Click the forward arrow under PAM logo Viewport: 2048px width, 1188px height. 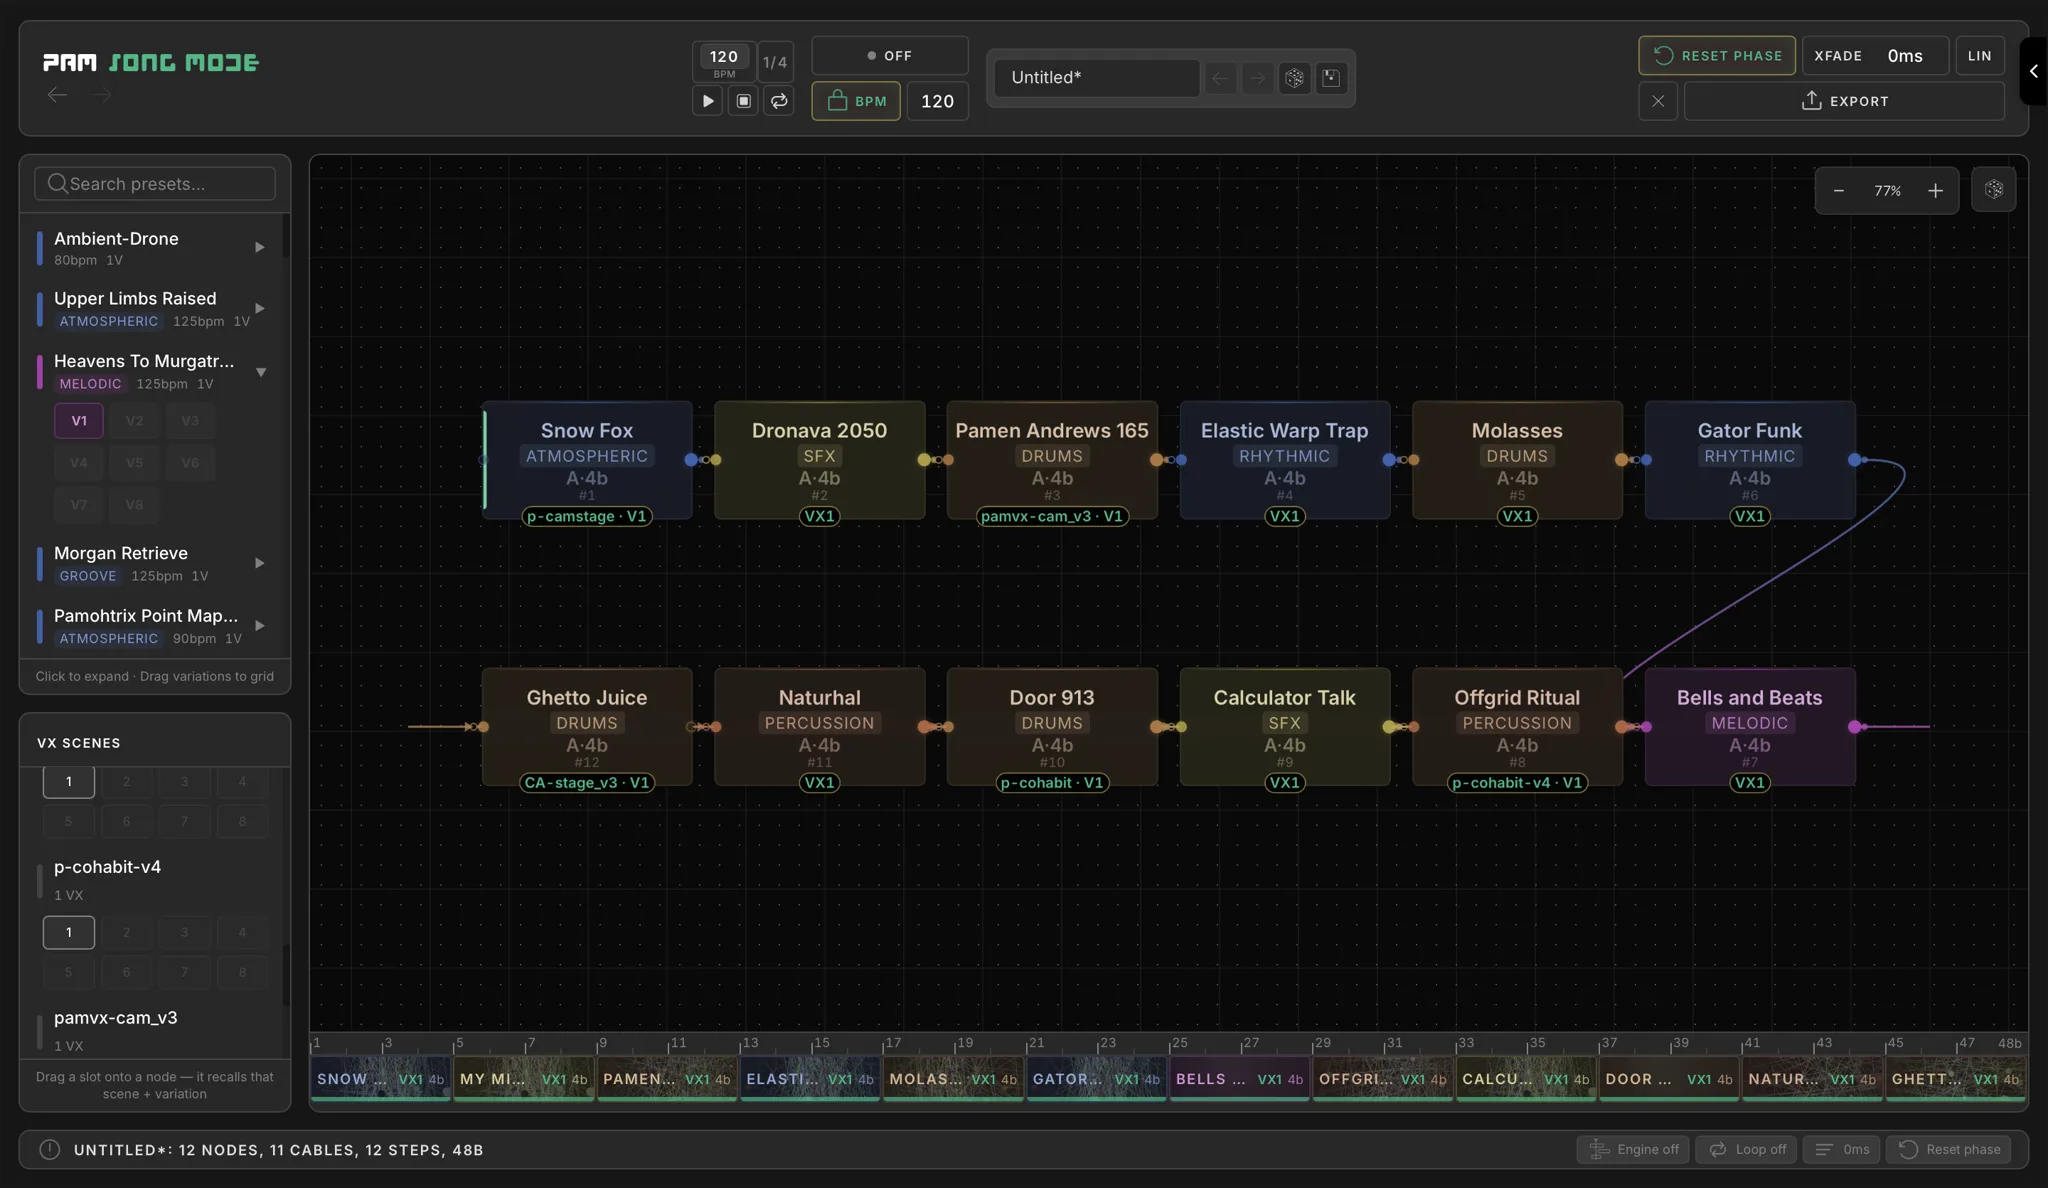pyautogui.click(x=101, y=95)
